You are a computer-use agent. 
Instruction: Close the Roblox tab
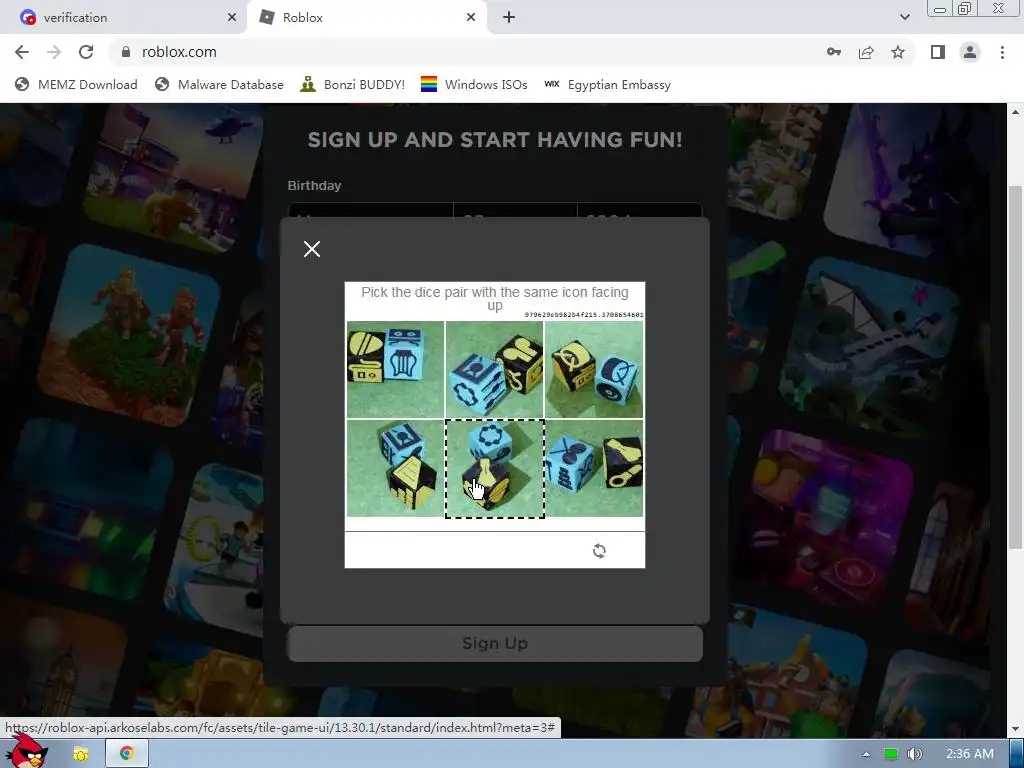tap(471, 18)
